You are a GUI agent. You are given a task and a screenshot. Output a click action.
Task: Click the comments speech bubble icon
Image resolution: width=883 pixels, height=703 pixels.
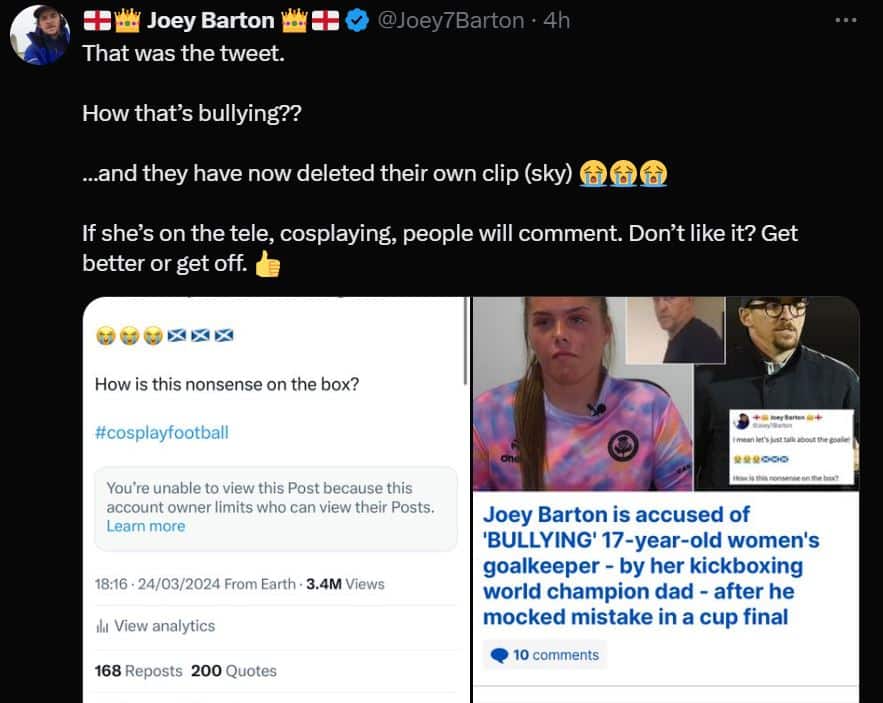(499, 655)
